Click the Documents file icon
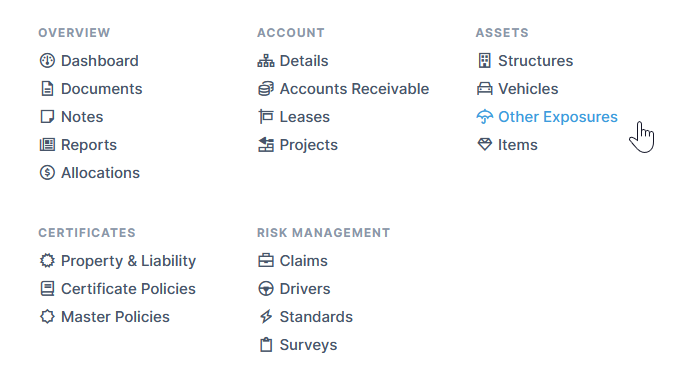690x376 pixels. click(47, 89)
